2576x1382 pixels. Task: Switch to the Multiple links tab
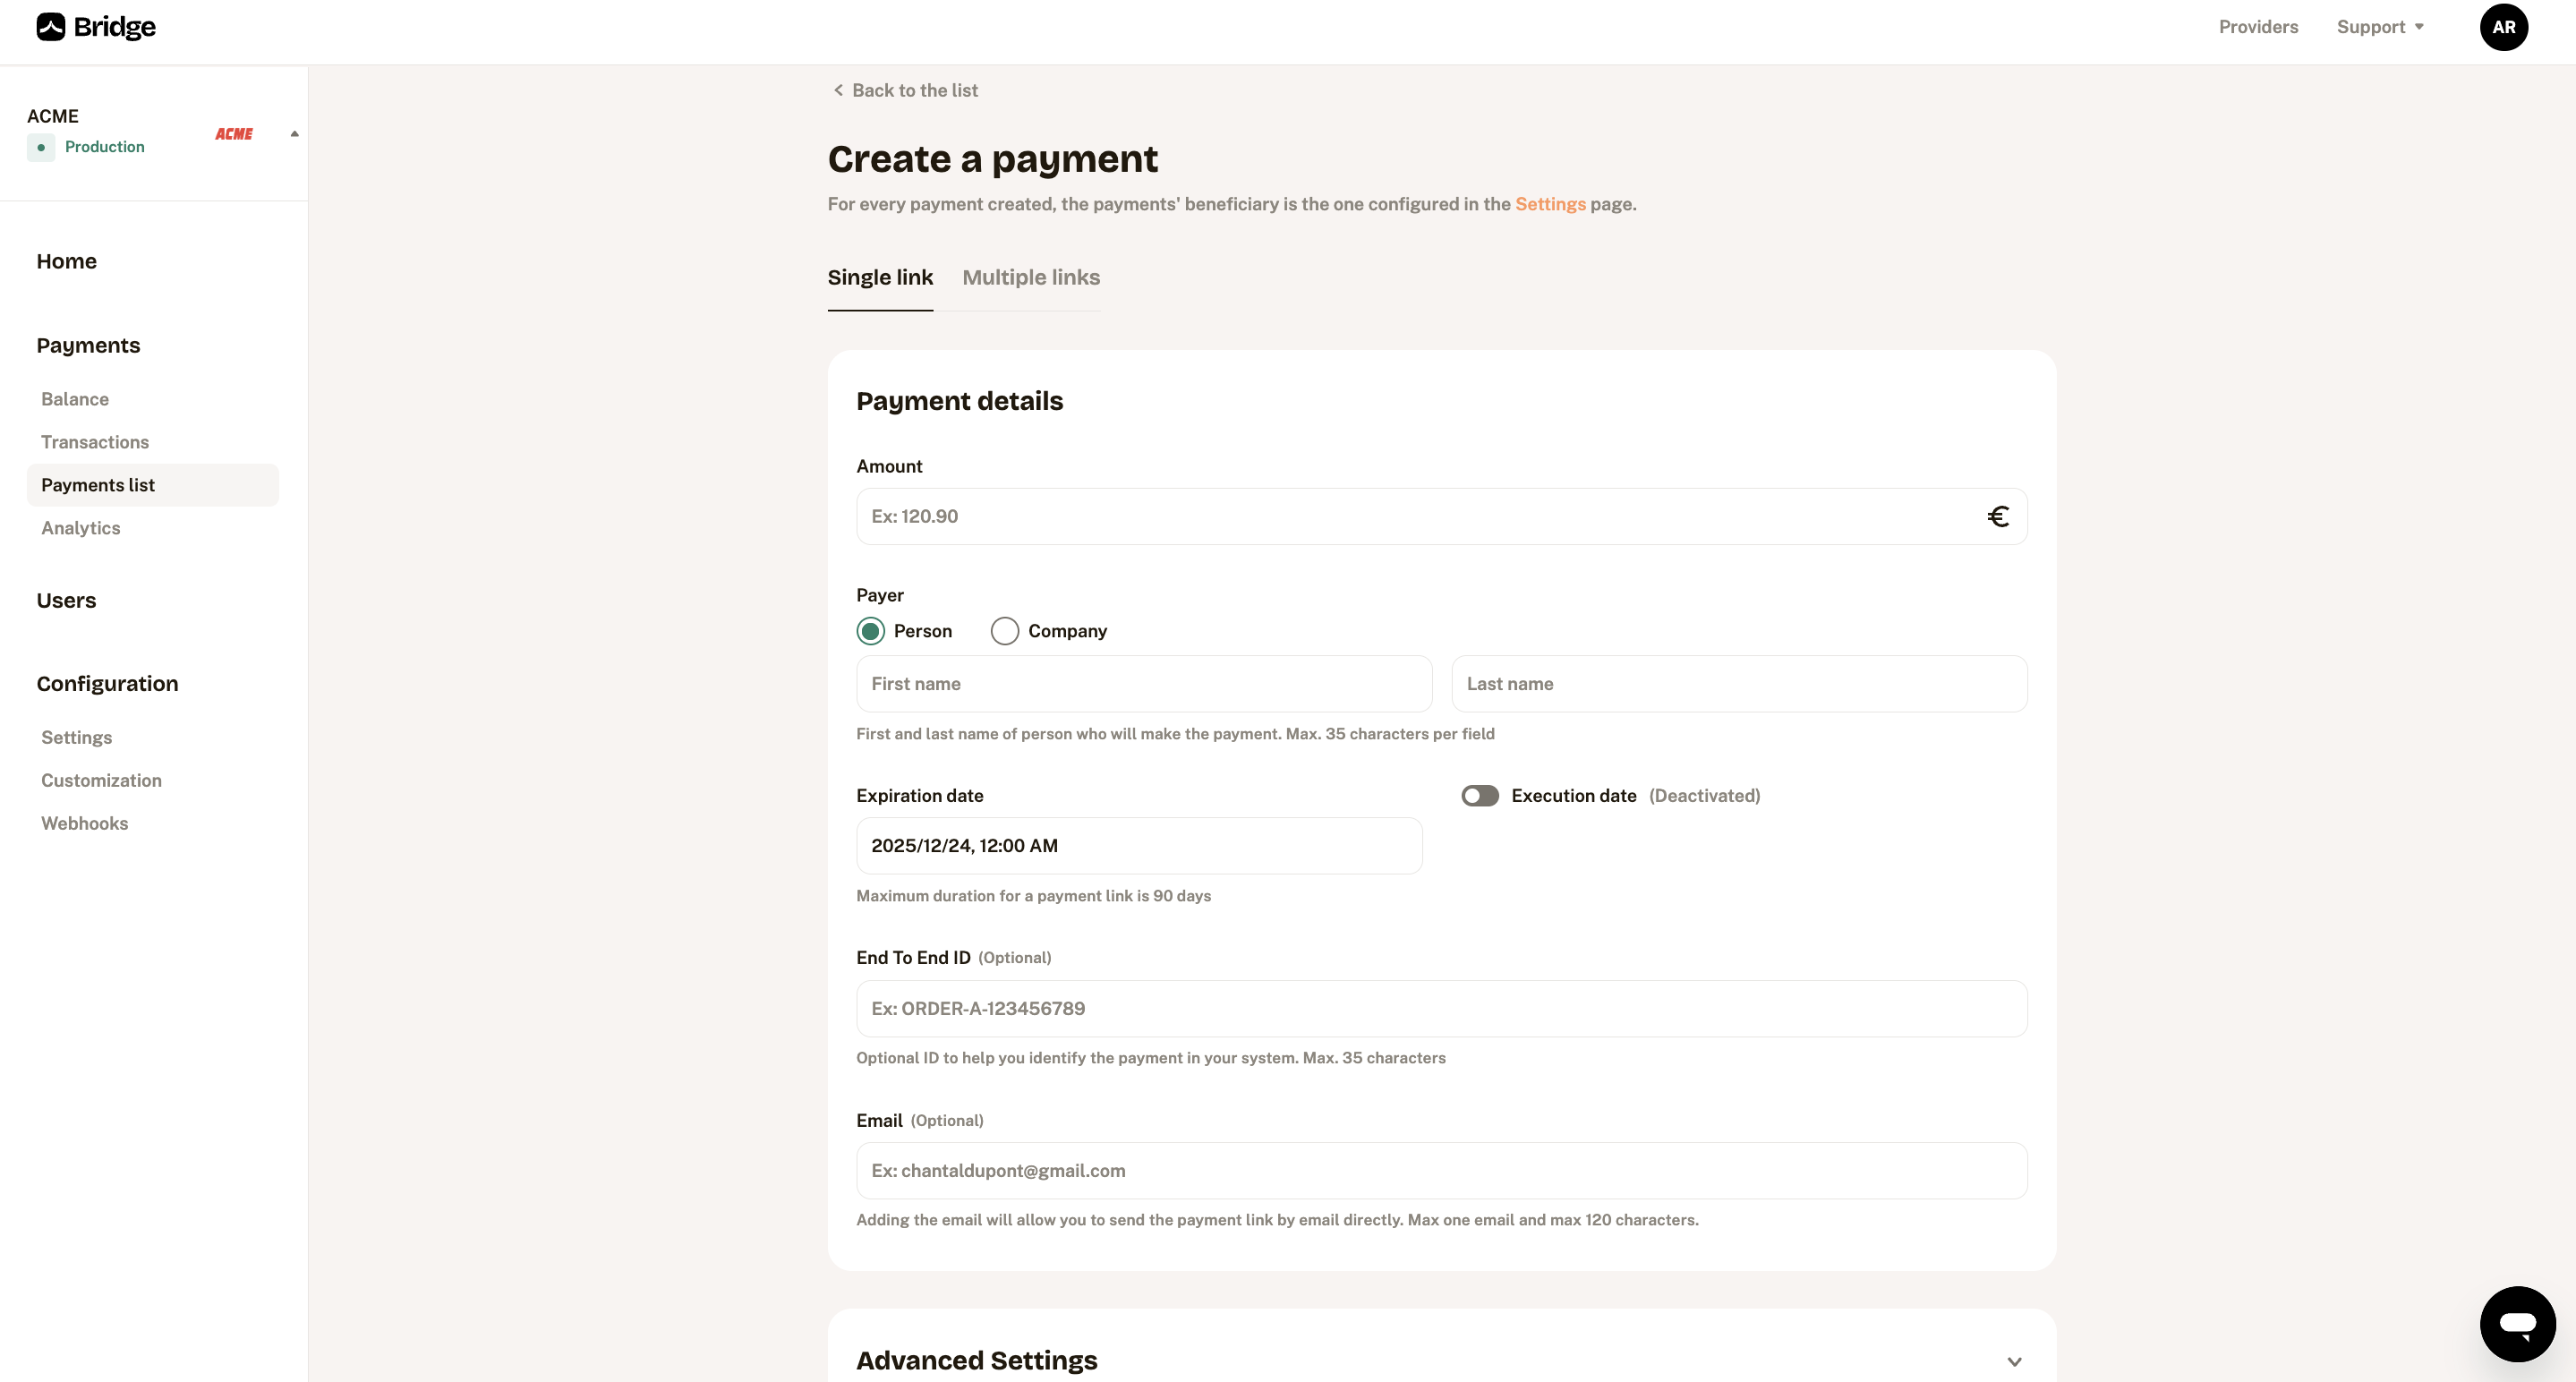pyautogui.click(x=1031, y=278)
